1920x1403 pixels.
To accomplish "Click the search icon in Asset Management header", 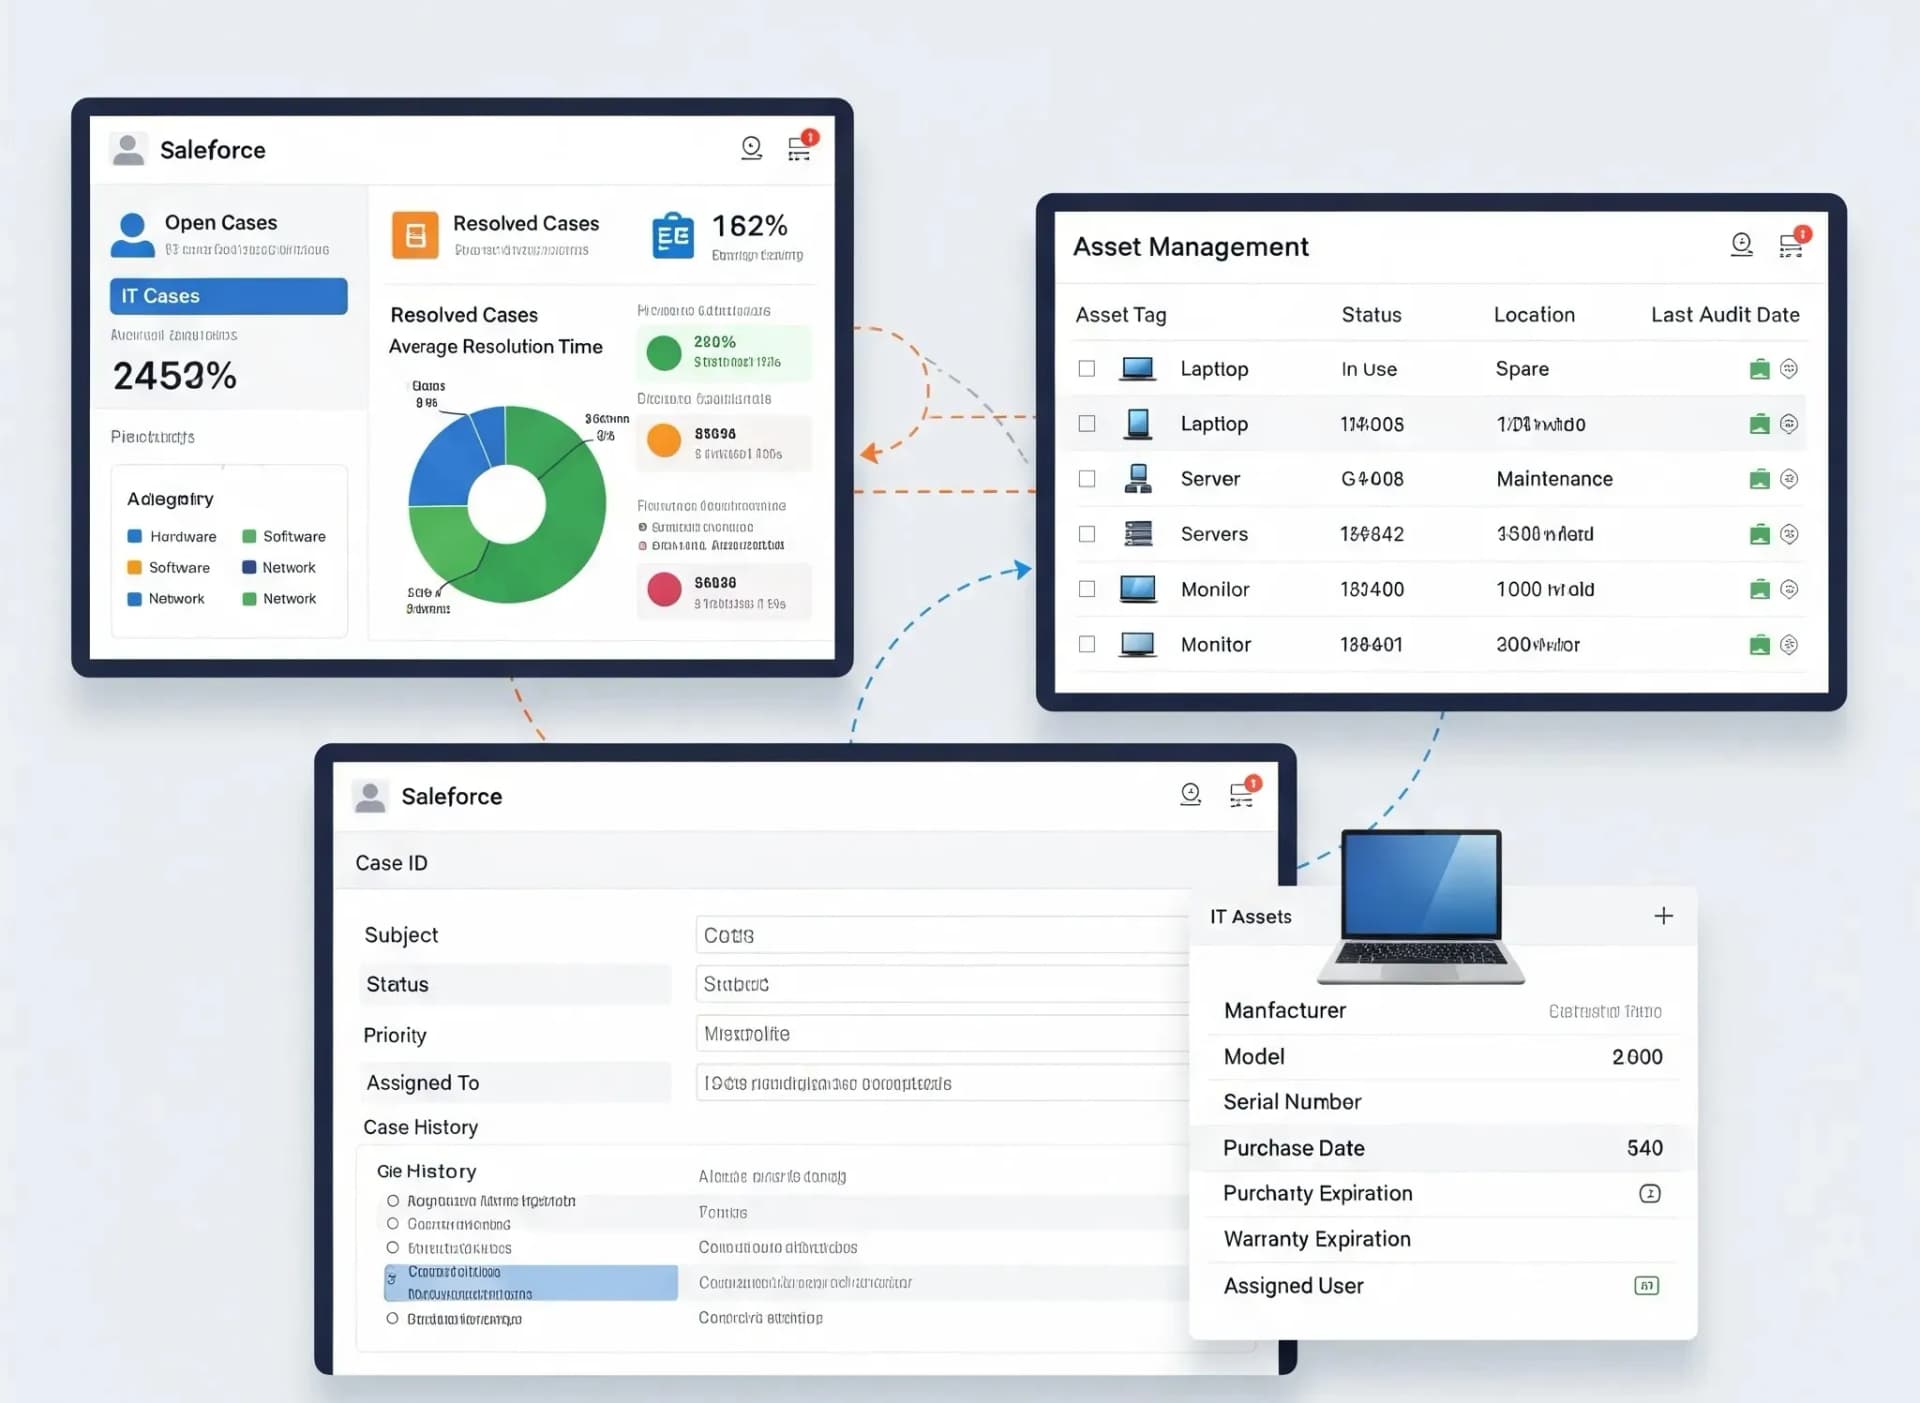I will [1741, 244].
